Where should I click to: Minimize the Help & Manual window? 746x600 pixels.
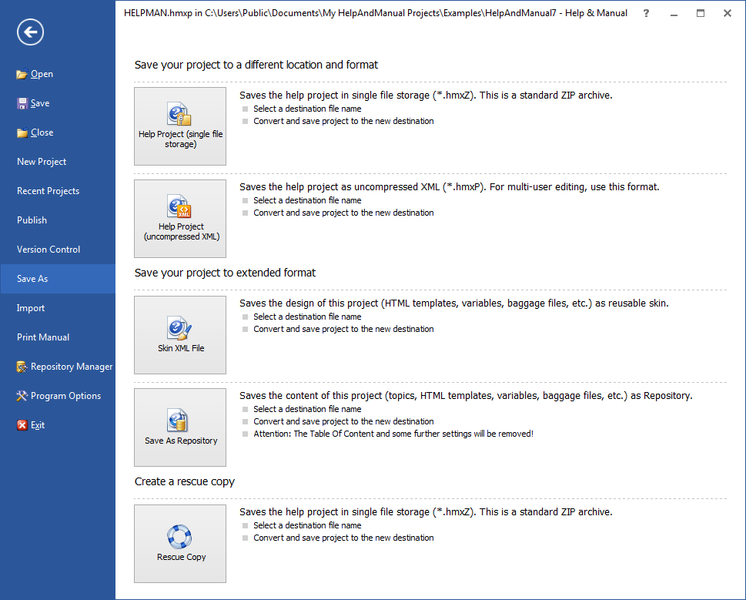tap(674, 13)
